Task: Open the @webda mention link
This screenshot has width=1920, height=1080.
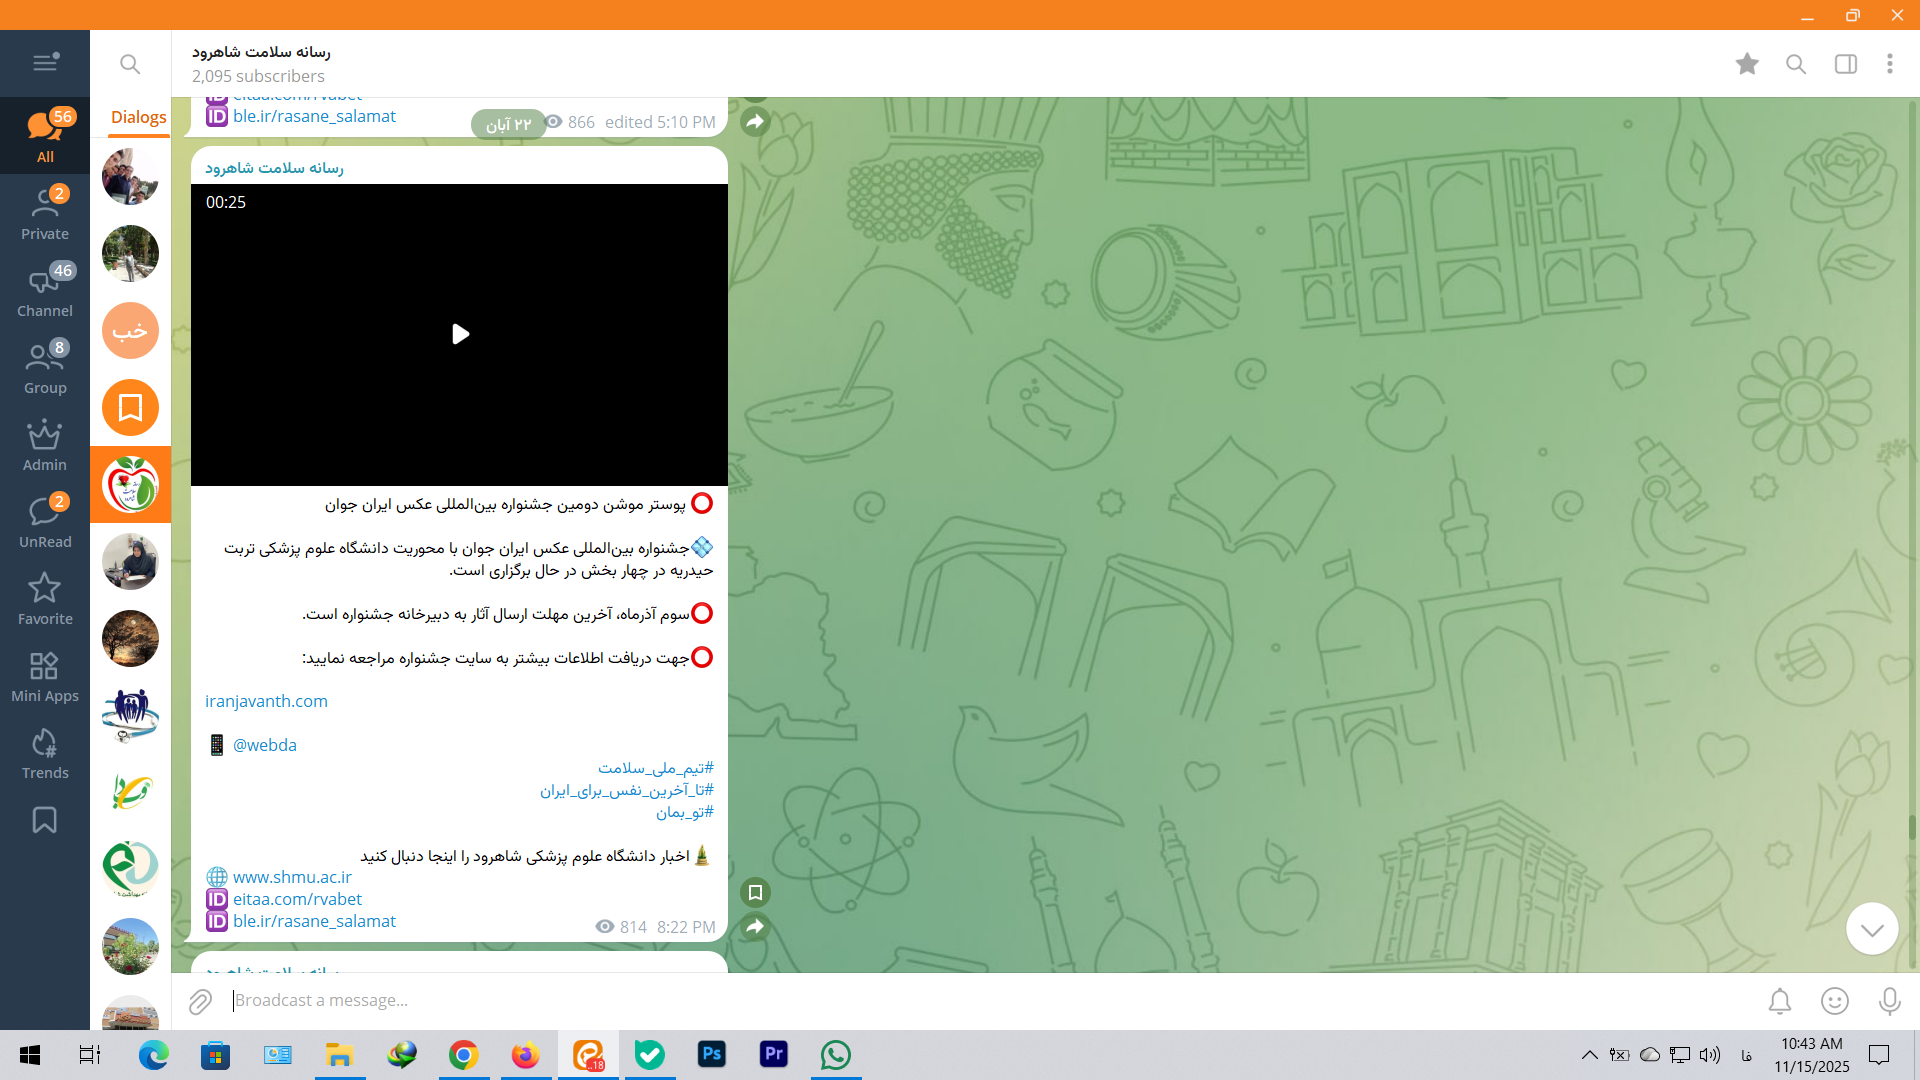Action: pyautogui.click(x=264, y=745)
